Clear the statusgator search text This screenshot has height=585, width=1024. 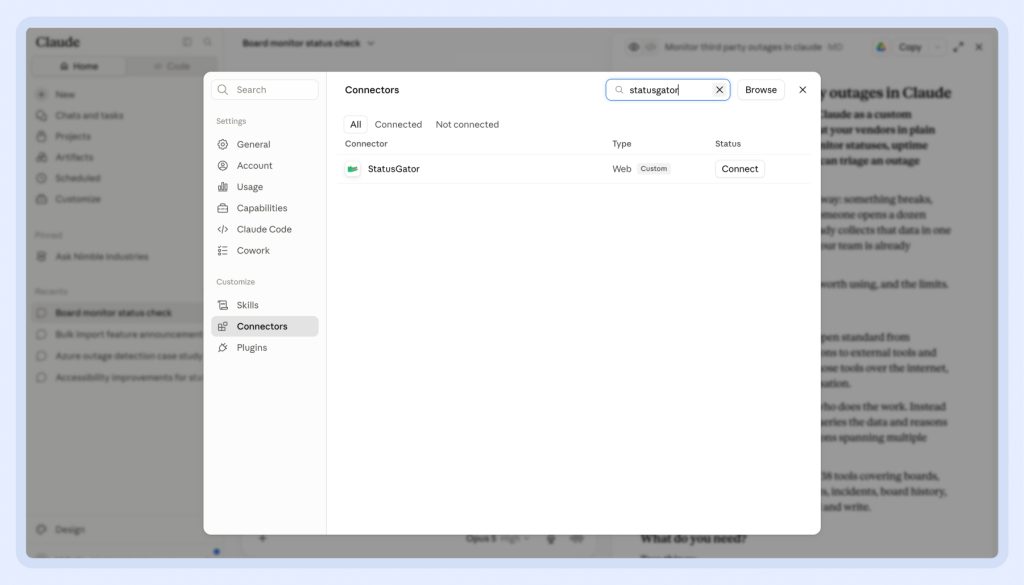(x=719, y=90)
